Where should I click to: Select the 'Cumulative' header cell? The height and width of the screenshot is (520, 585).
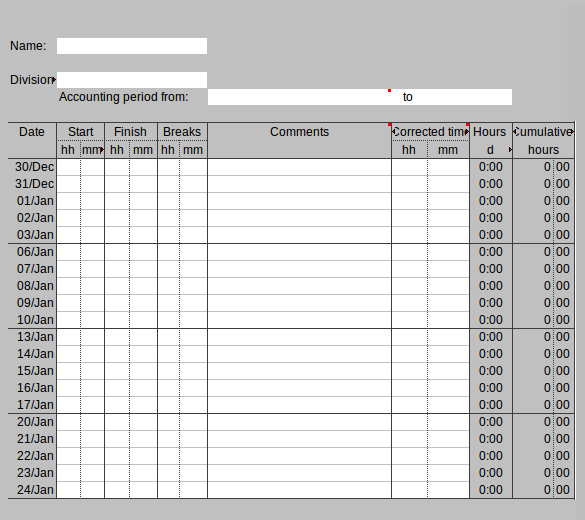pyautogui.click(x=543, y=132)
